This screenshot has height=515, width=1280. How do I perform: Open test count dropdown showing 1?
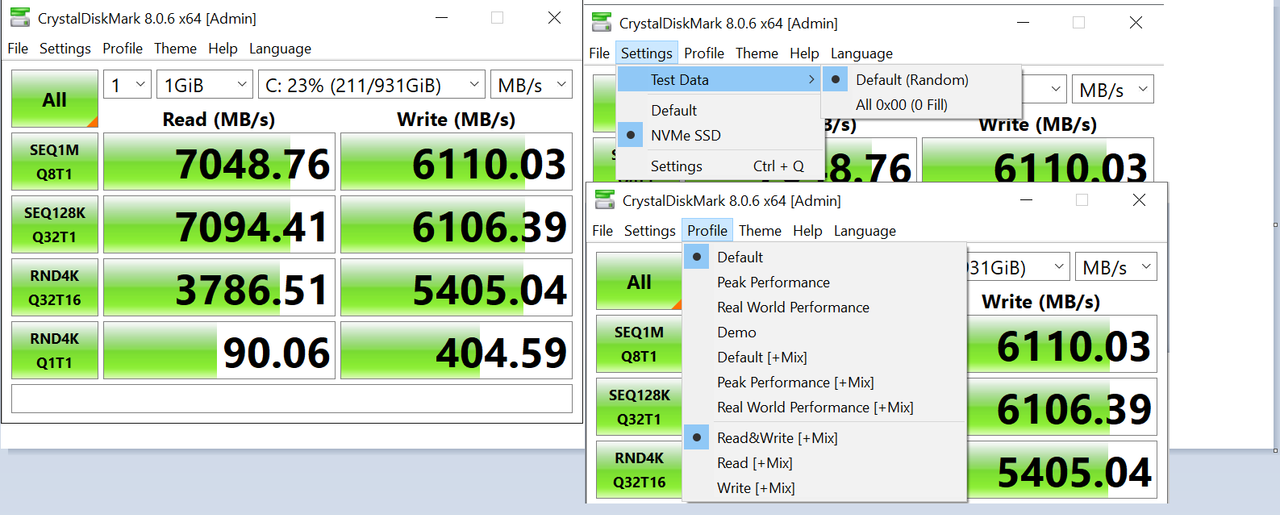point(128,85)
